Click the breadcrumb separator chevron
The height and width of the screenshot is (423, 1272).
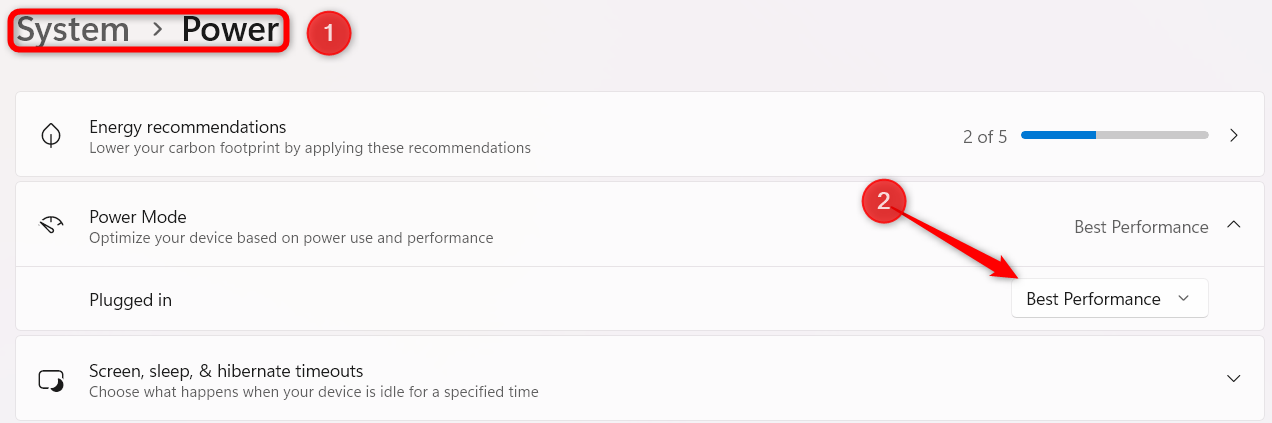pyautogui.click(x=156, y=30)
